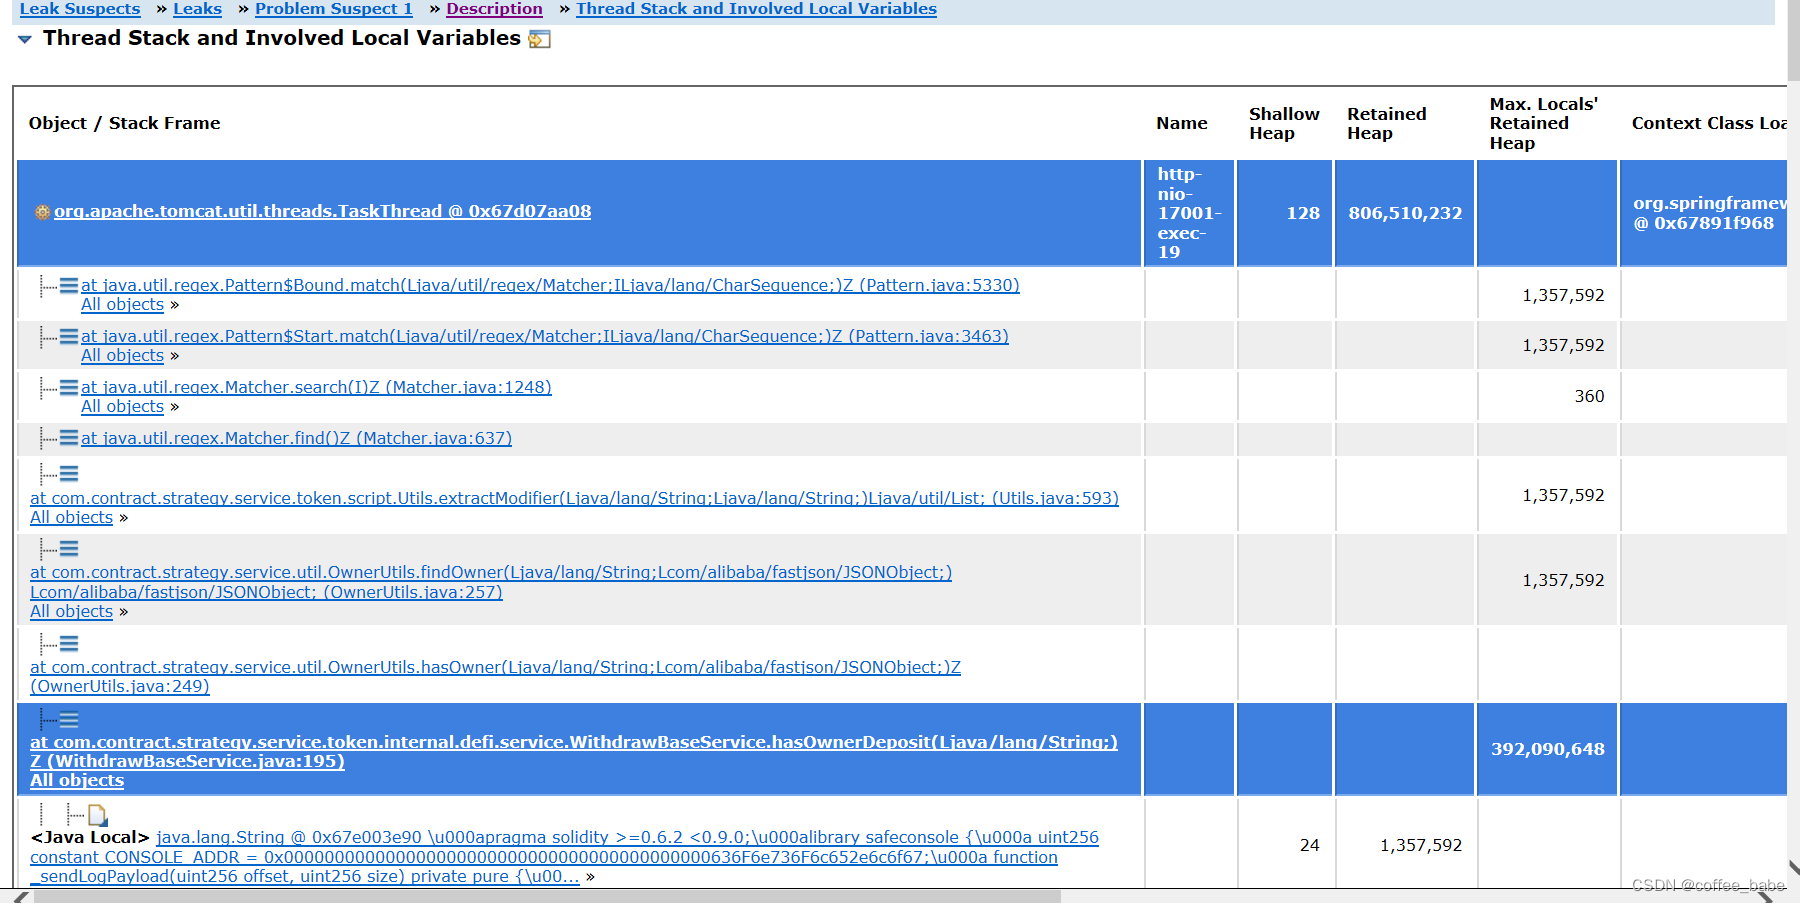Open OwnerUtils.hasOwner stack frame link
The height and width of the screenshot is (903, 1800).
point(495,677)
